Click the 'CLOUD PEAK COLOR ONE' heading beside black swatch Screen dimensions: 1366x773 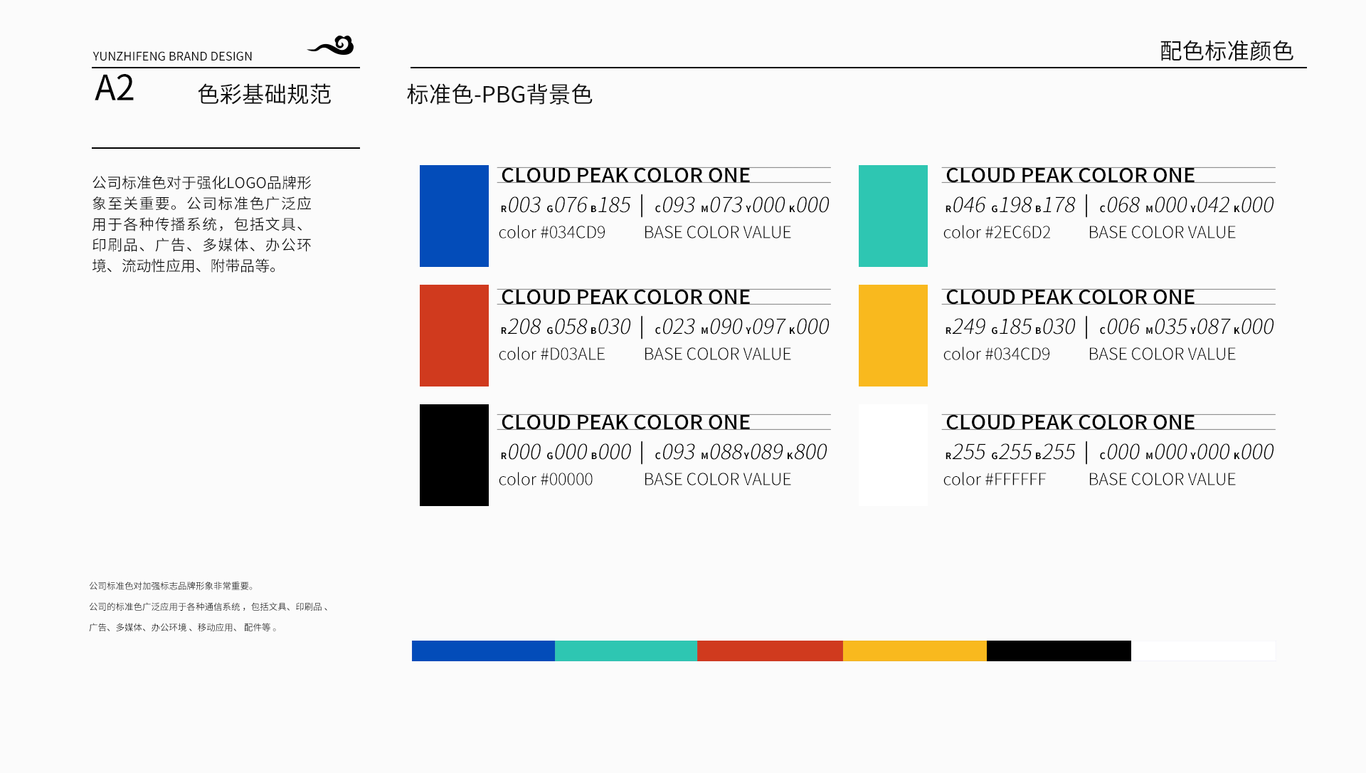[x=626, y=423]
